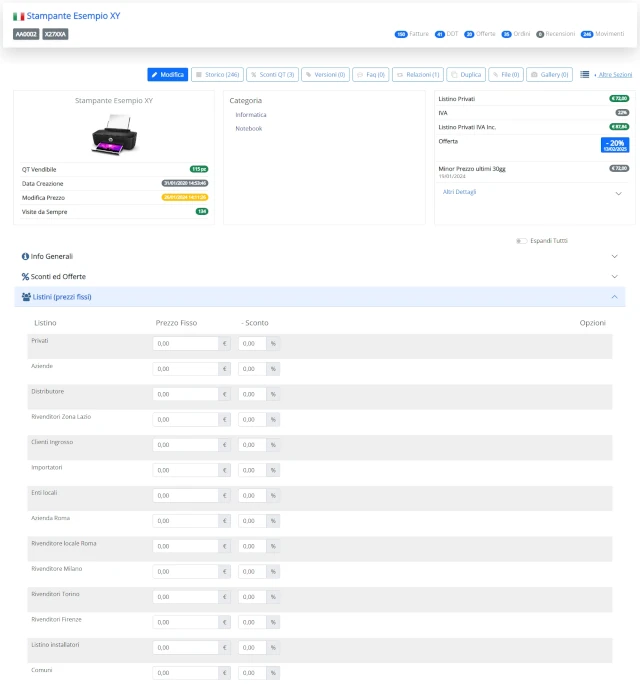The height and width of the screenshot is (687, 640).
Task: Open the Informatica category link
Action: 251,115
